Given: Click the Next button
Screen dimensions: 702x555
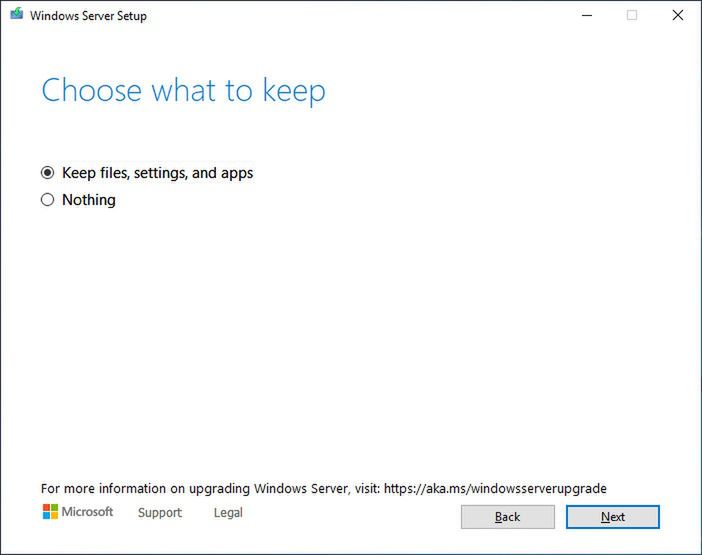Looking at the screenshot, I should (612, 517).
